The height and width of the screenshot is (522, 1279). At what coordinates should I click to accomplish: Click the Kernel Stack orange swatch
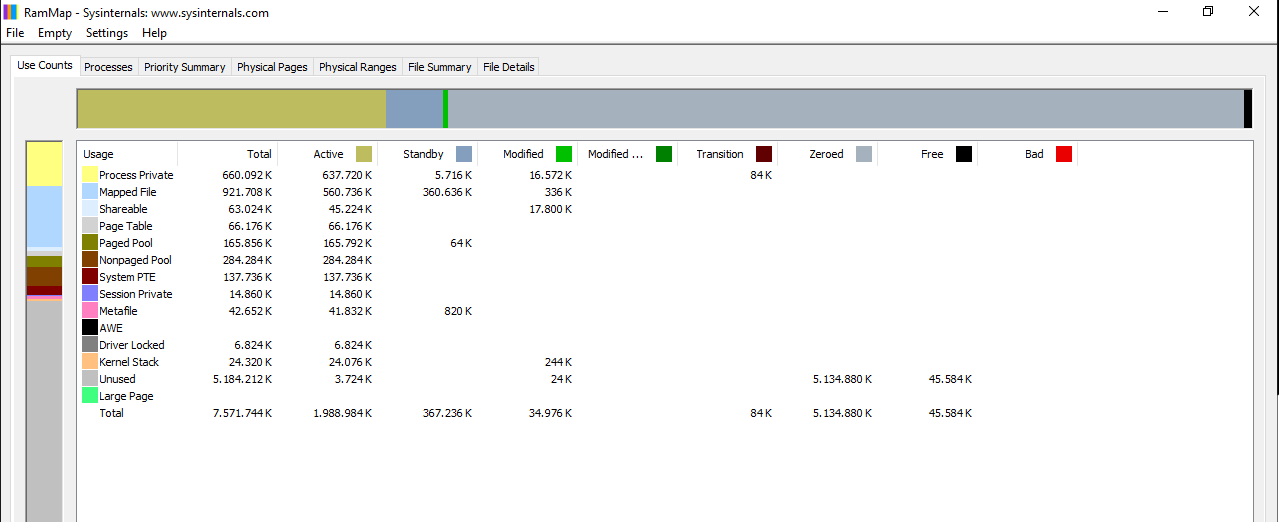tap(89, 362)
